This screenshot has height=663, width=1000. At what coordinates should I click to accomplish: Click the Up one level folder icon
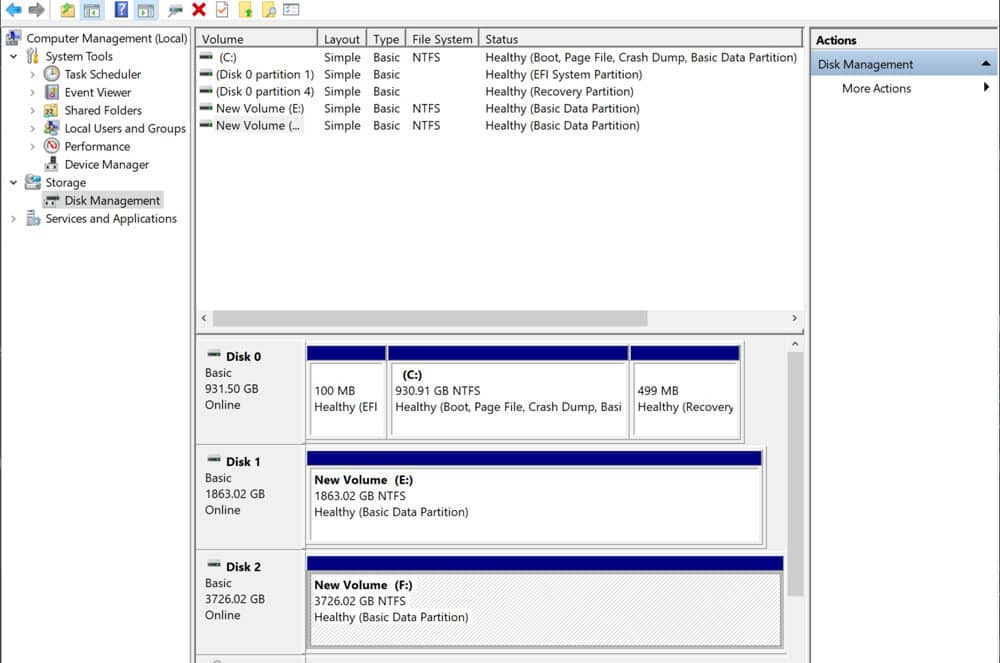click(67, 10)
